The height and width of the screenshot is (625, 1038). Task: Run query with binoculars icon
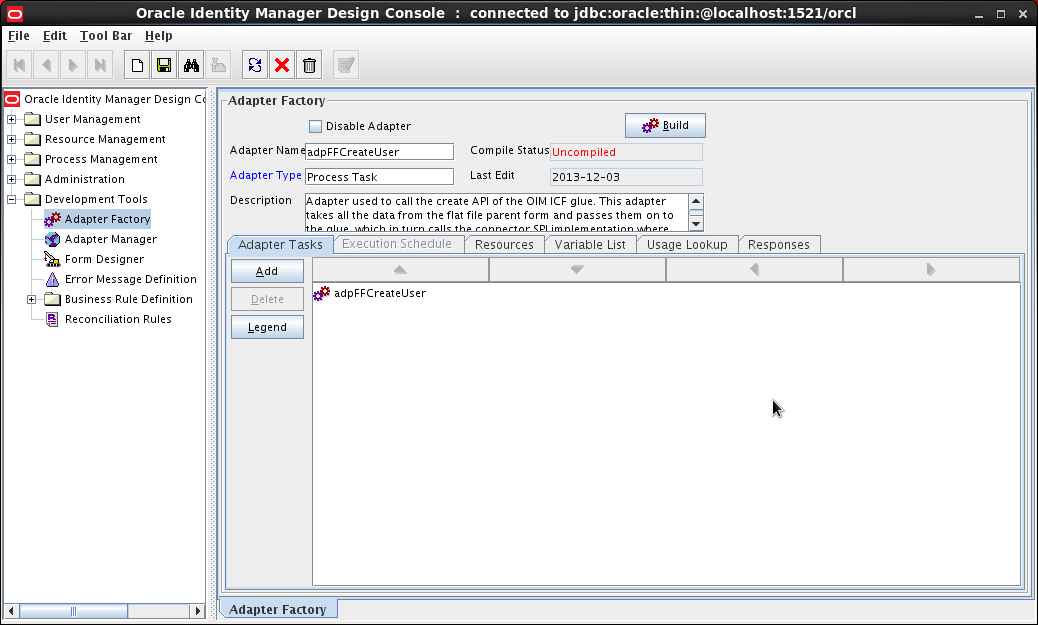[x=191, y=65]
